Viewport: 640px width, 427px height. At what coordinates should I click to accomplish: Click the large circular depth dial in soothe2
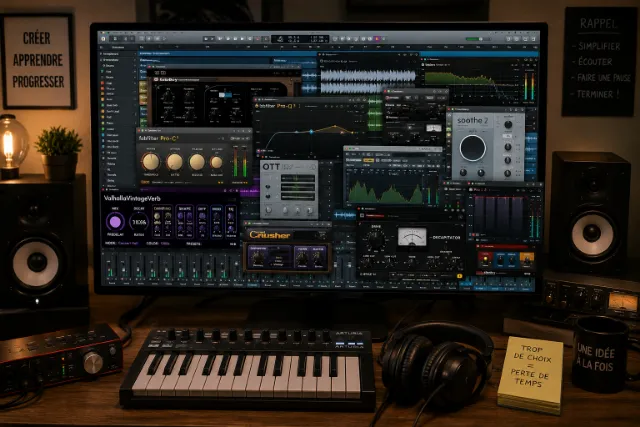(x=473, y=148)
